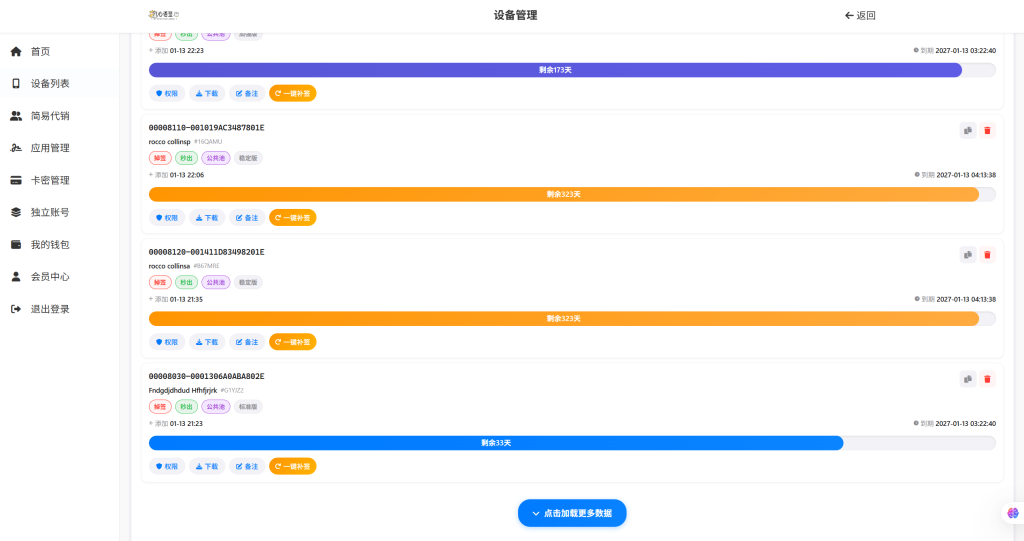Click 一键补签 for rocco collinsp
Screen dimensions: 1024x541
[293, 218]
